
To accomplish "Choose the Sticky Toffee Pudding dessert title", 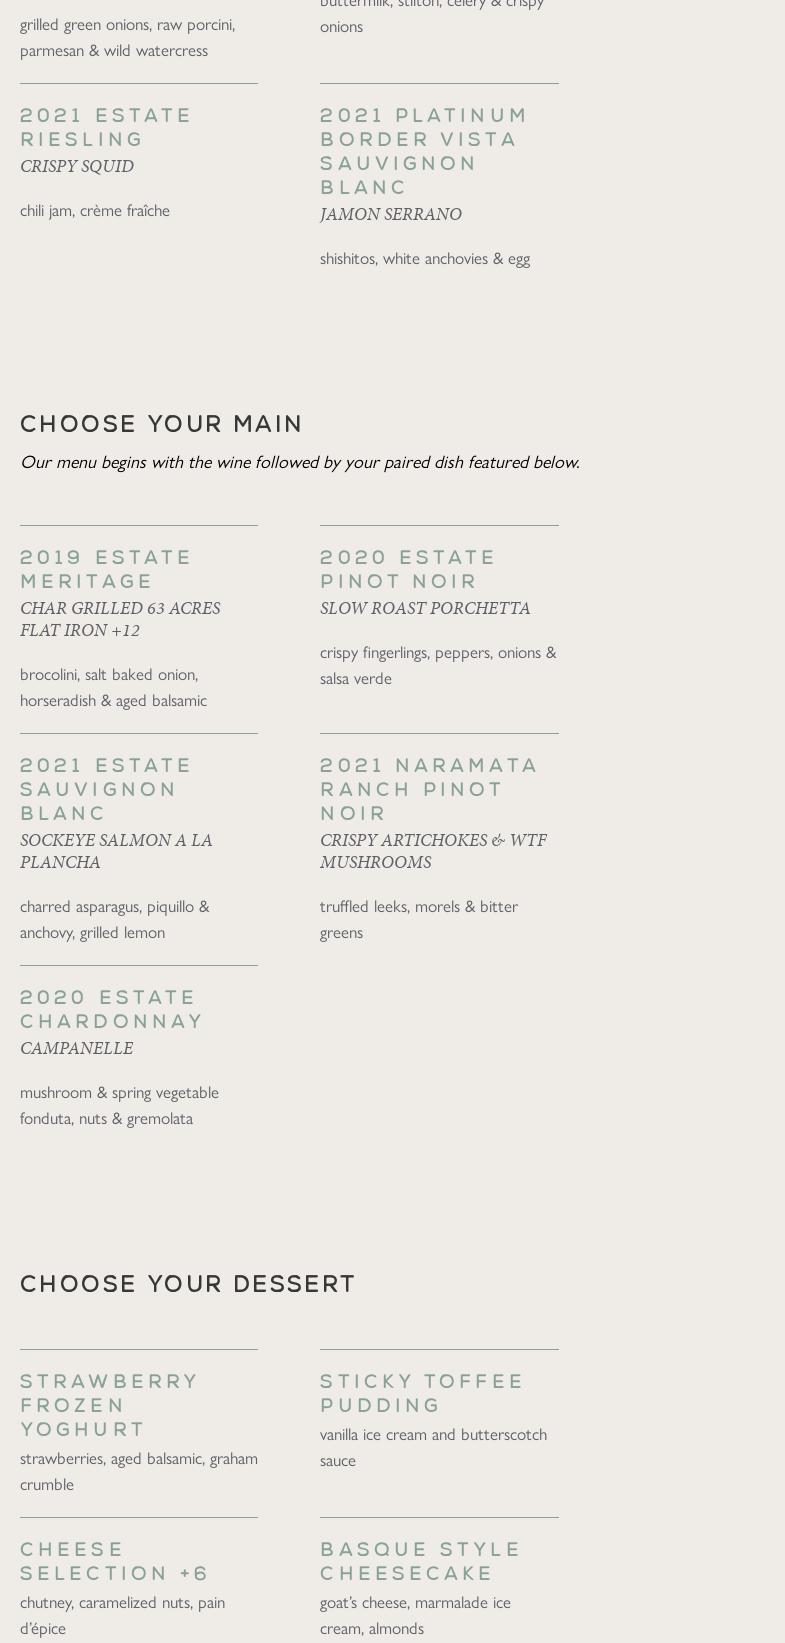I will pos(422,1393).
